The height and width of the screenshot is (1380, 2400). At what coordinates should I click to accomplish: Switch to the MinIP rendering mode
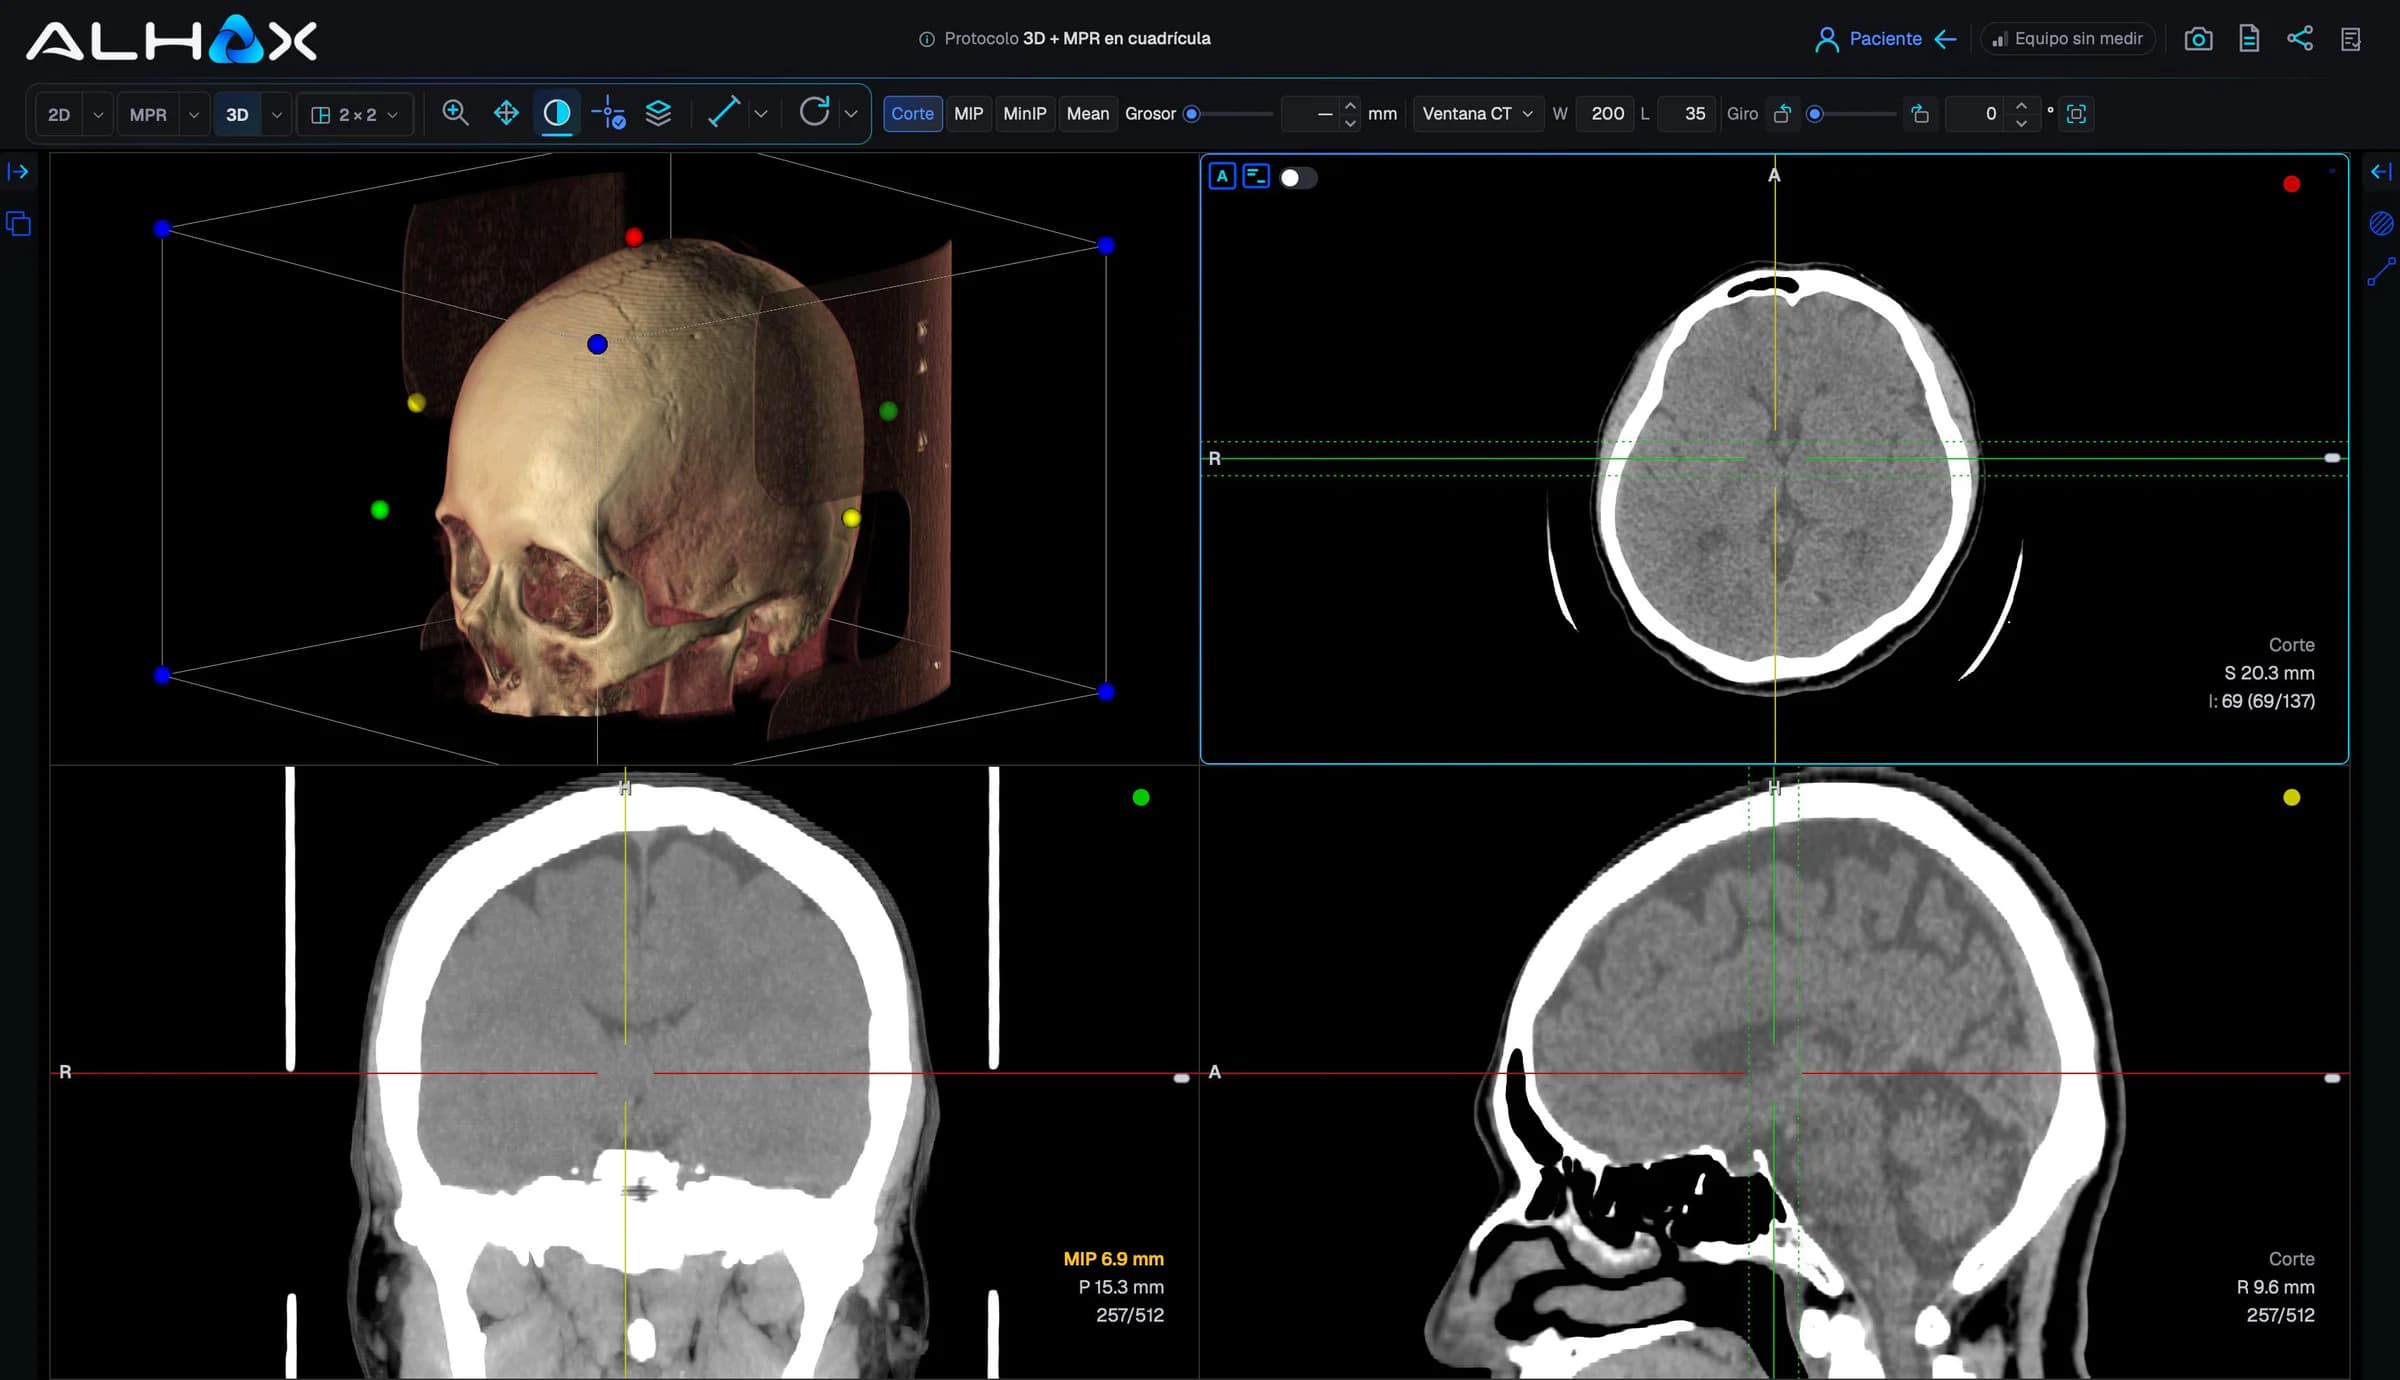click(x=1024, y=114)
